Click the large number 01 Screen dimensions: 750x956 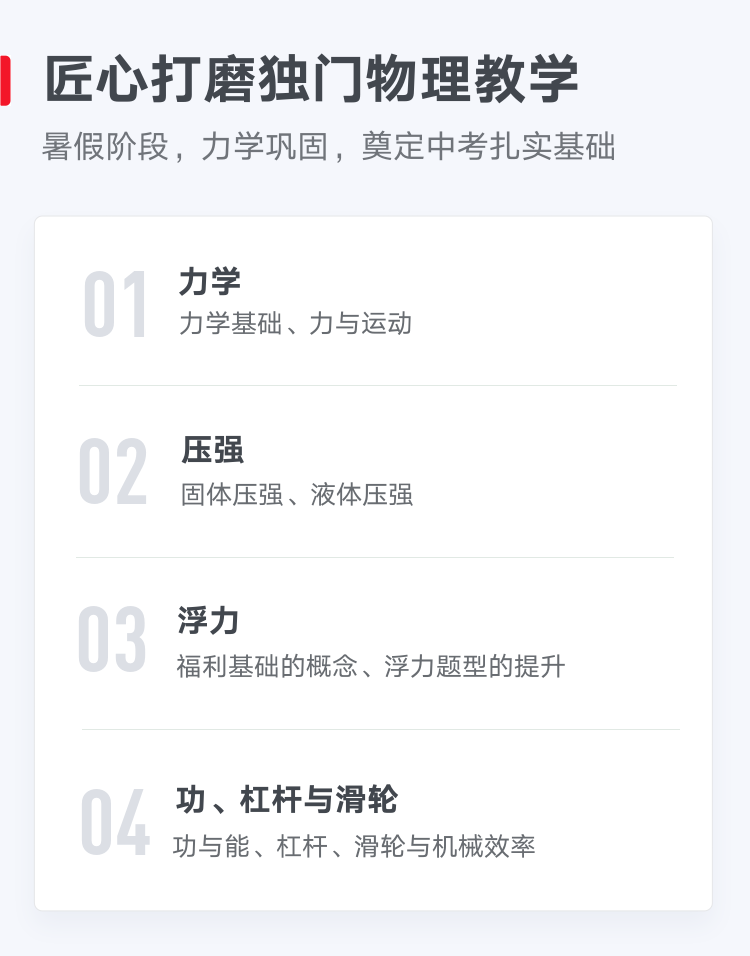[x=115, y=304]
